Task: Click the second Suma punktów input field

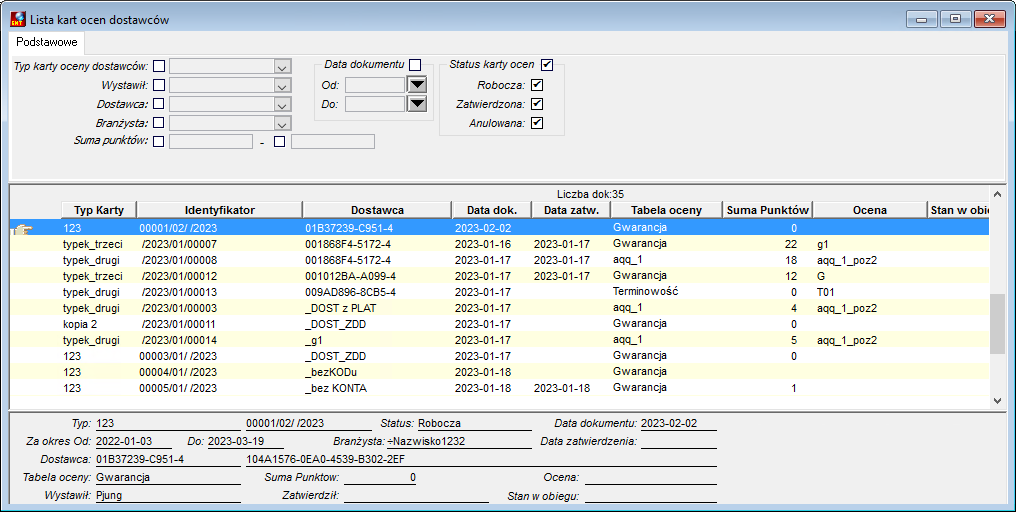Action: (333, 141)
